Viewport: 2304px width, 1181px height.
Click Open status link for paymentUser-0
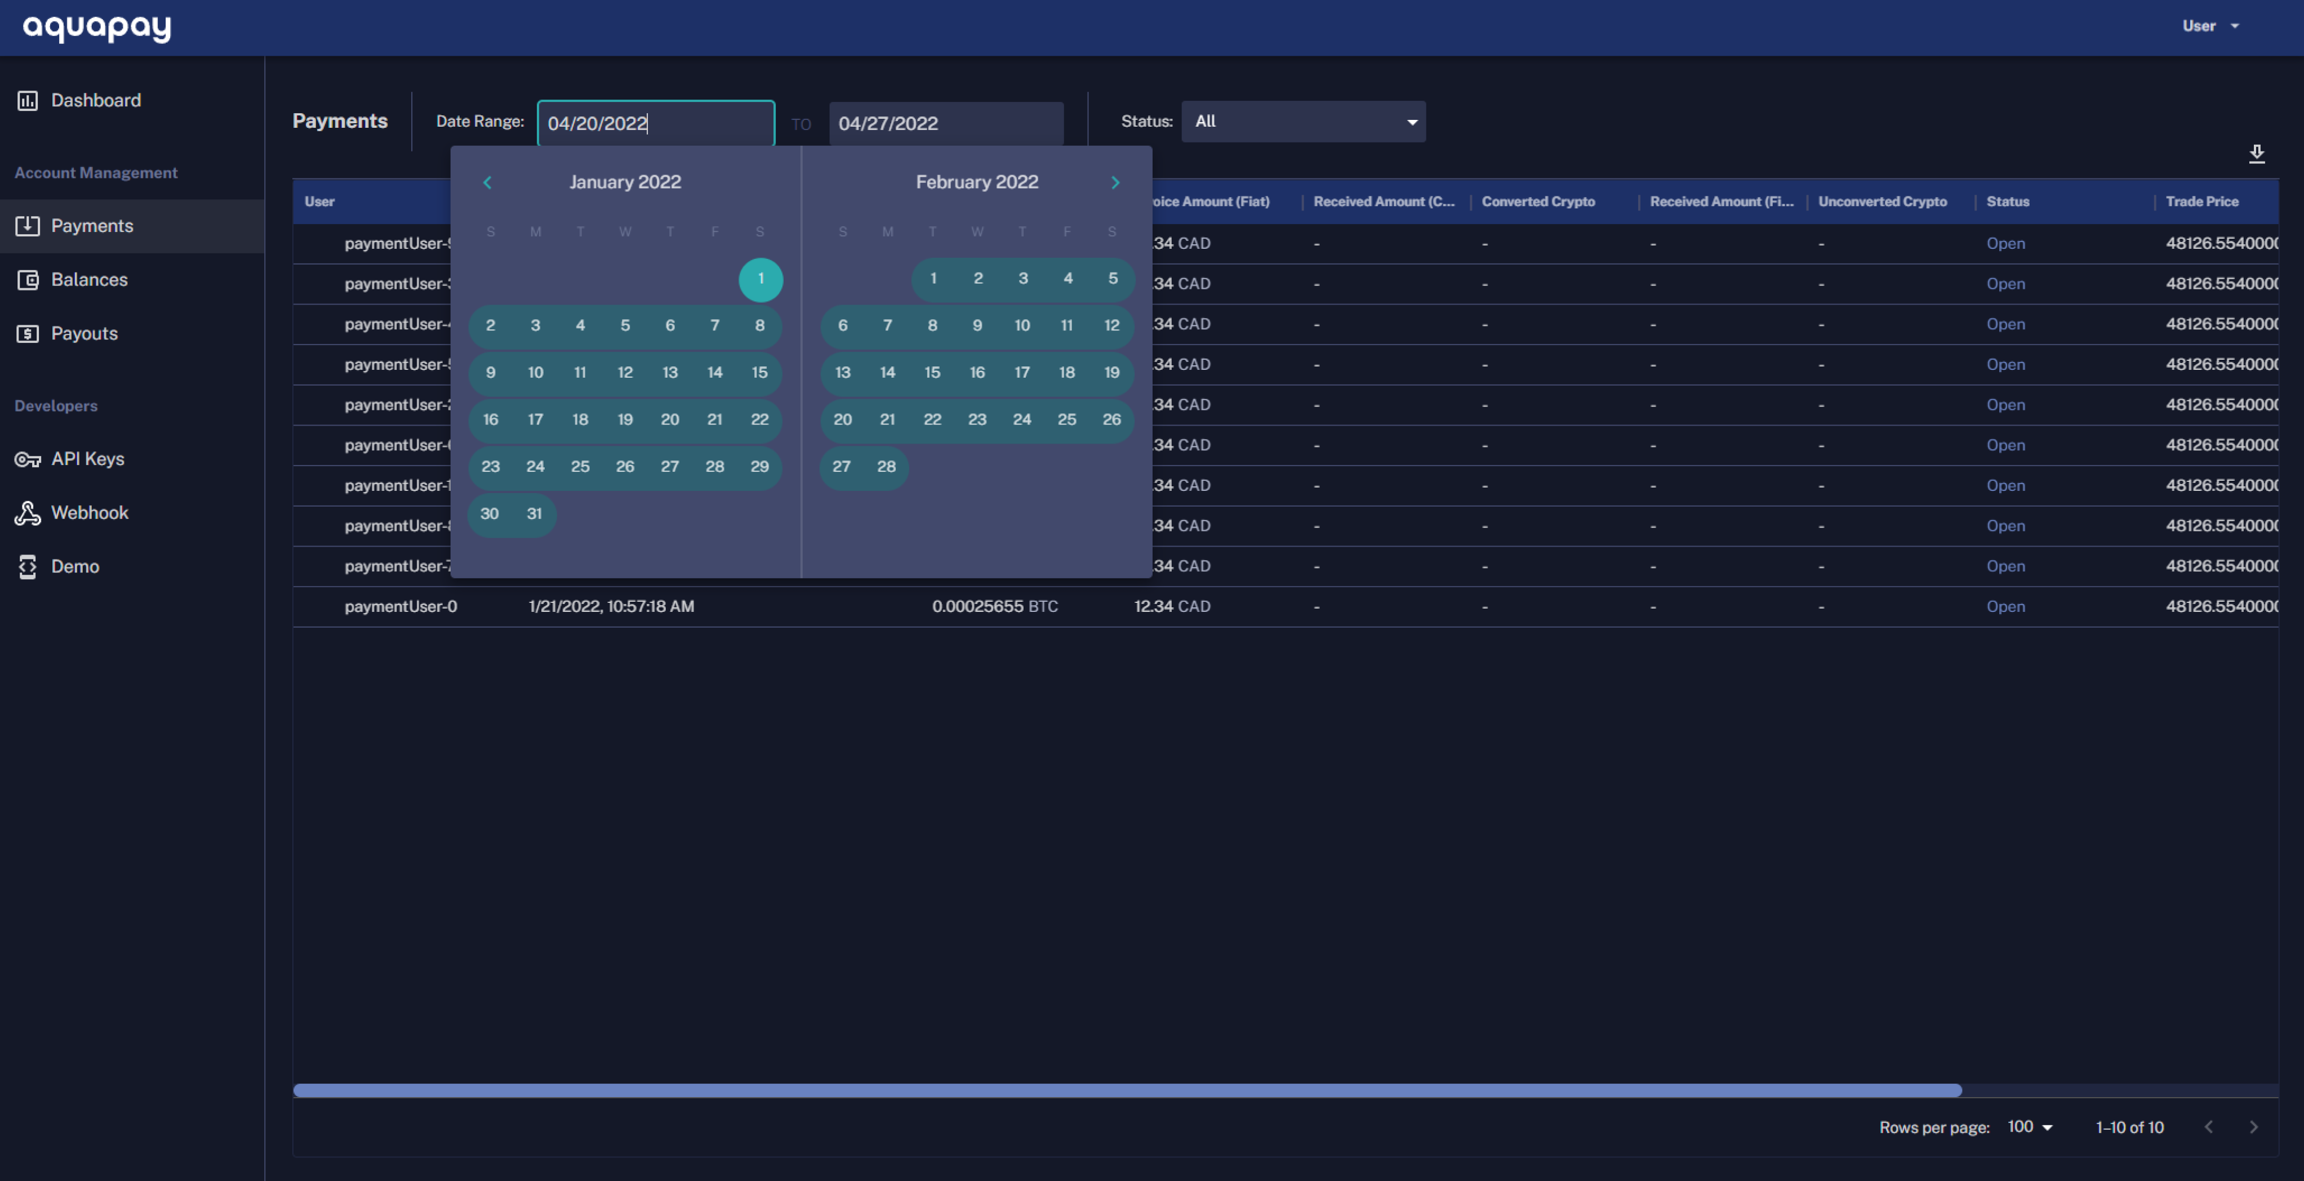point(2005,607)
